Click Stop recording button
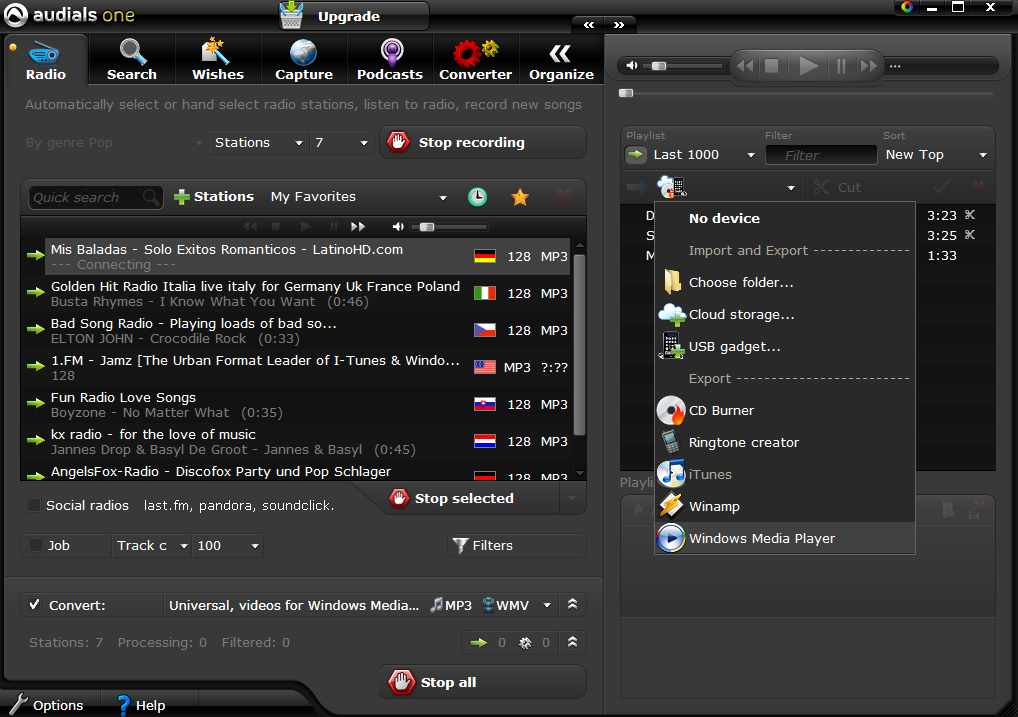The height and width of the screenshot is (717, 1018). click(x=483, y=142)
